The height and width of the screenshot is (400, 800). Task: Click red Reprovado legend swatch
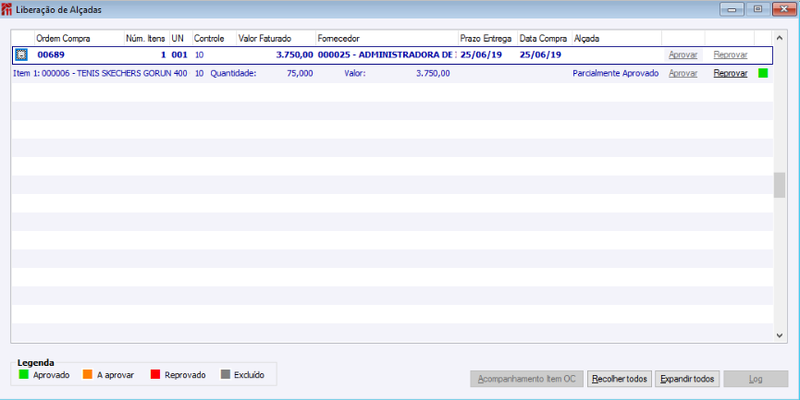pos(156,374)
